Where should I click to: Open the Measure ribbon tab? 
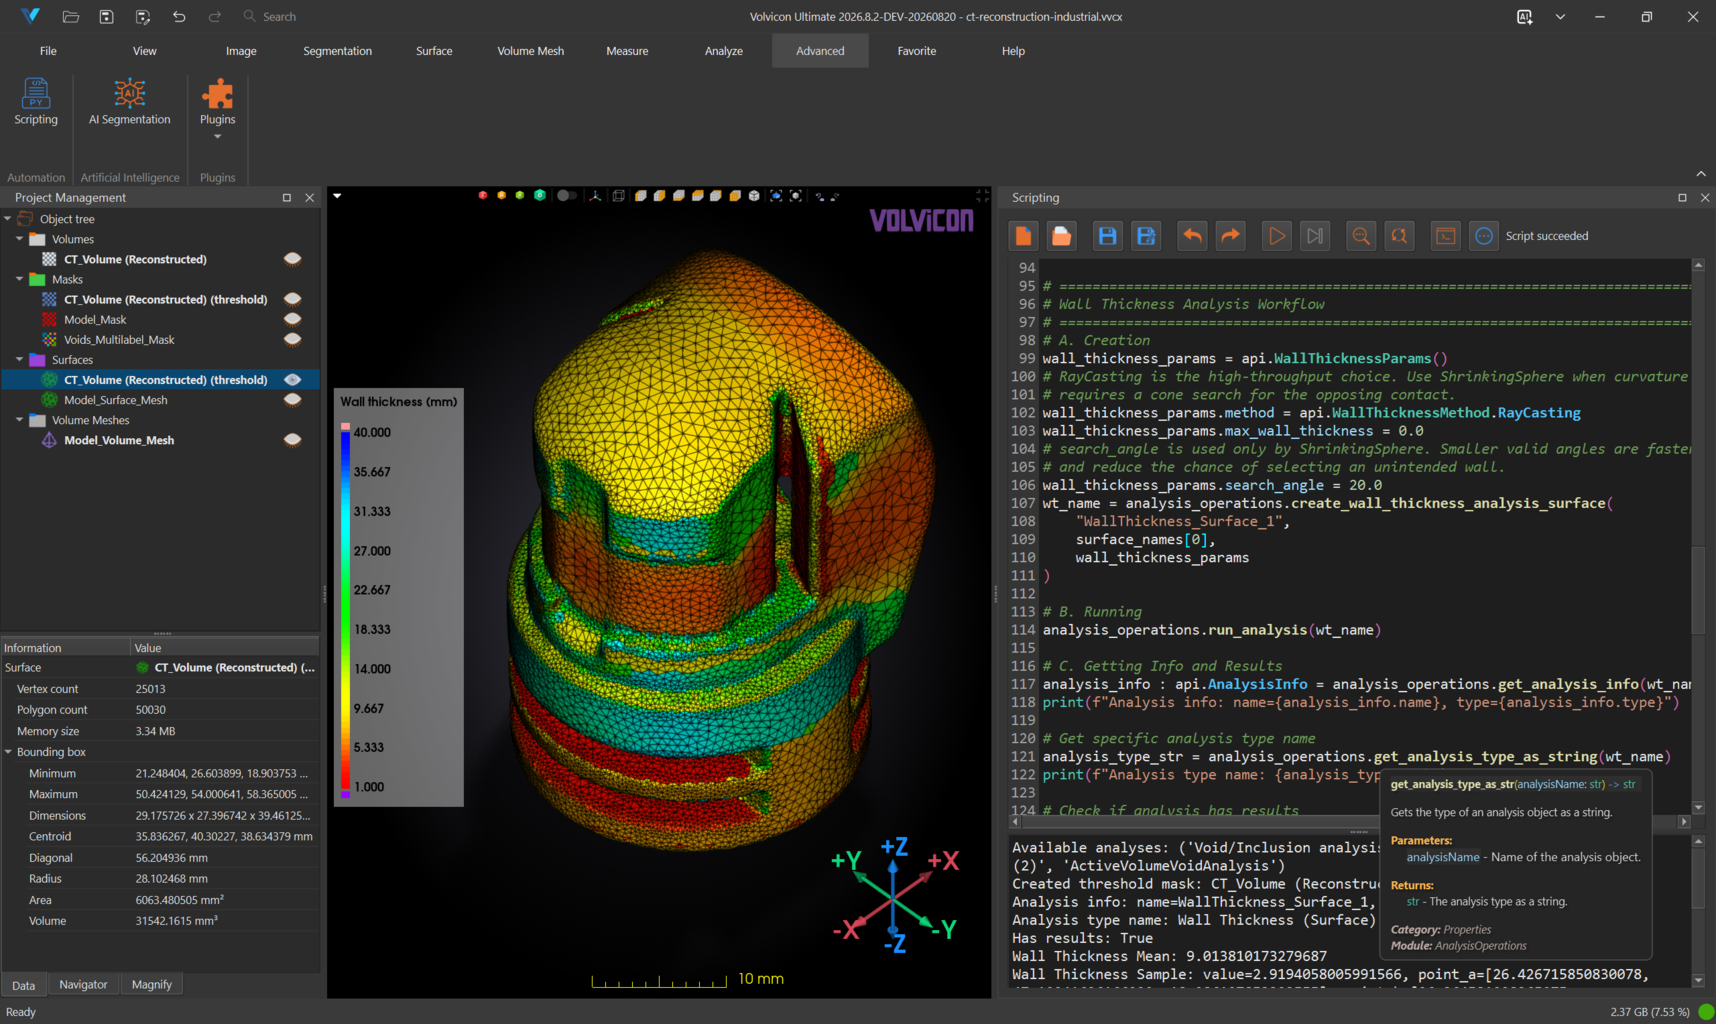(627, 51)
